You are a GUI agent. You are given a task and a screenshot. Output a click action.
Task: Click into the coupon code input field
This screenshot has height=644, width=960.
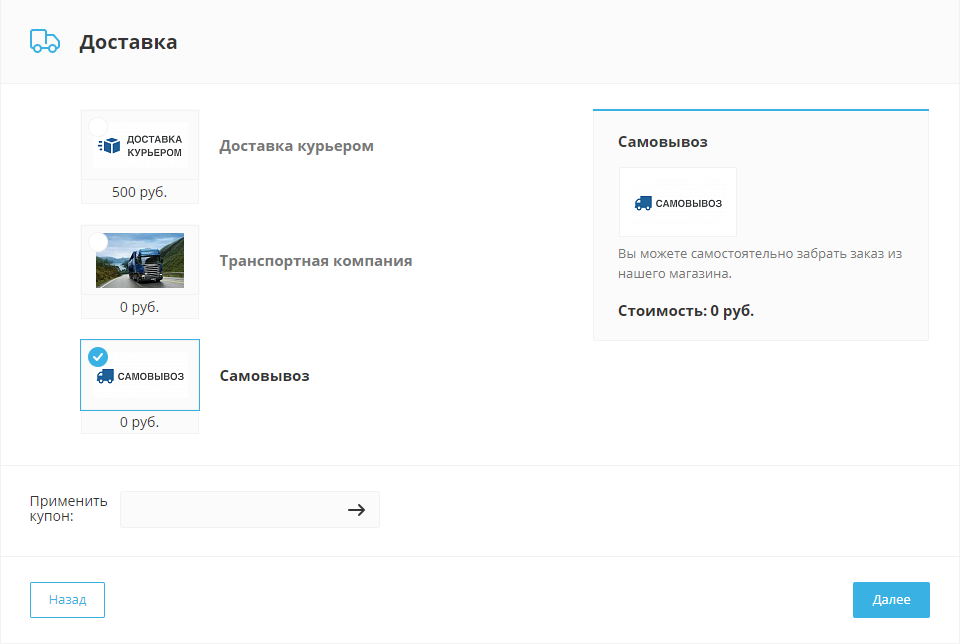[230, 509]
